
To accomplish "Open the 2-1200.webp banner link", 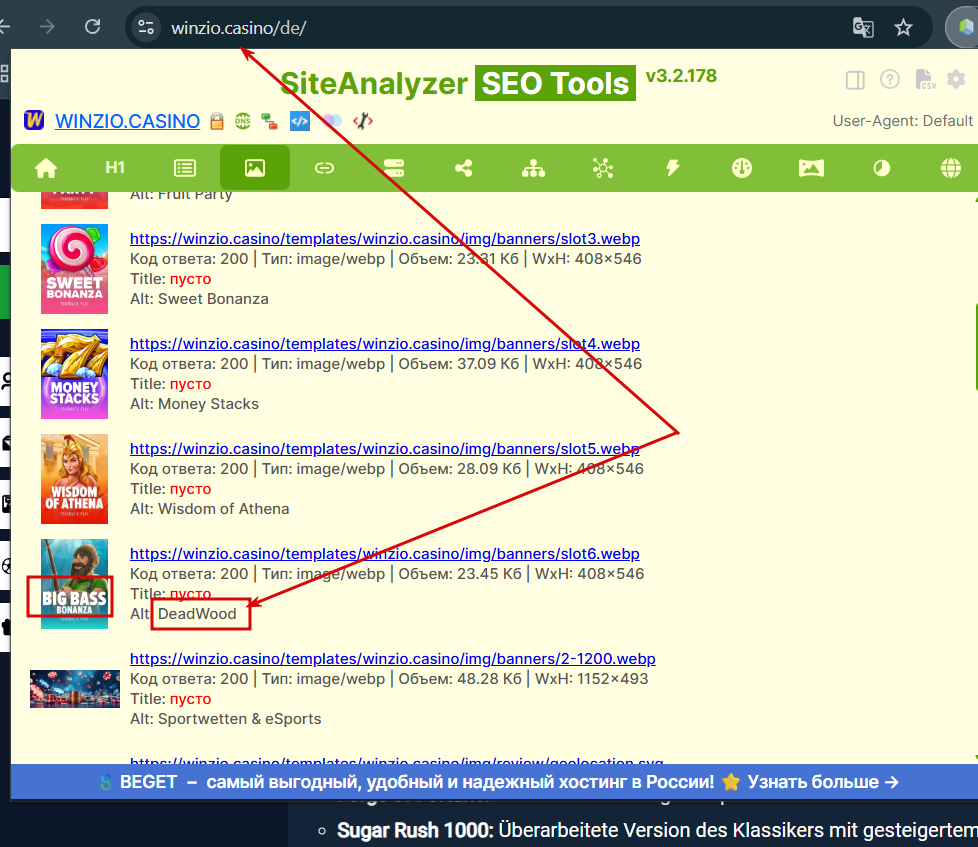I will [x=393, y=659].
